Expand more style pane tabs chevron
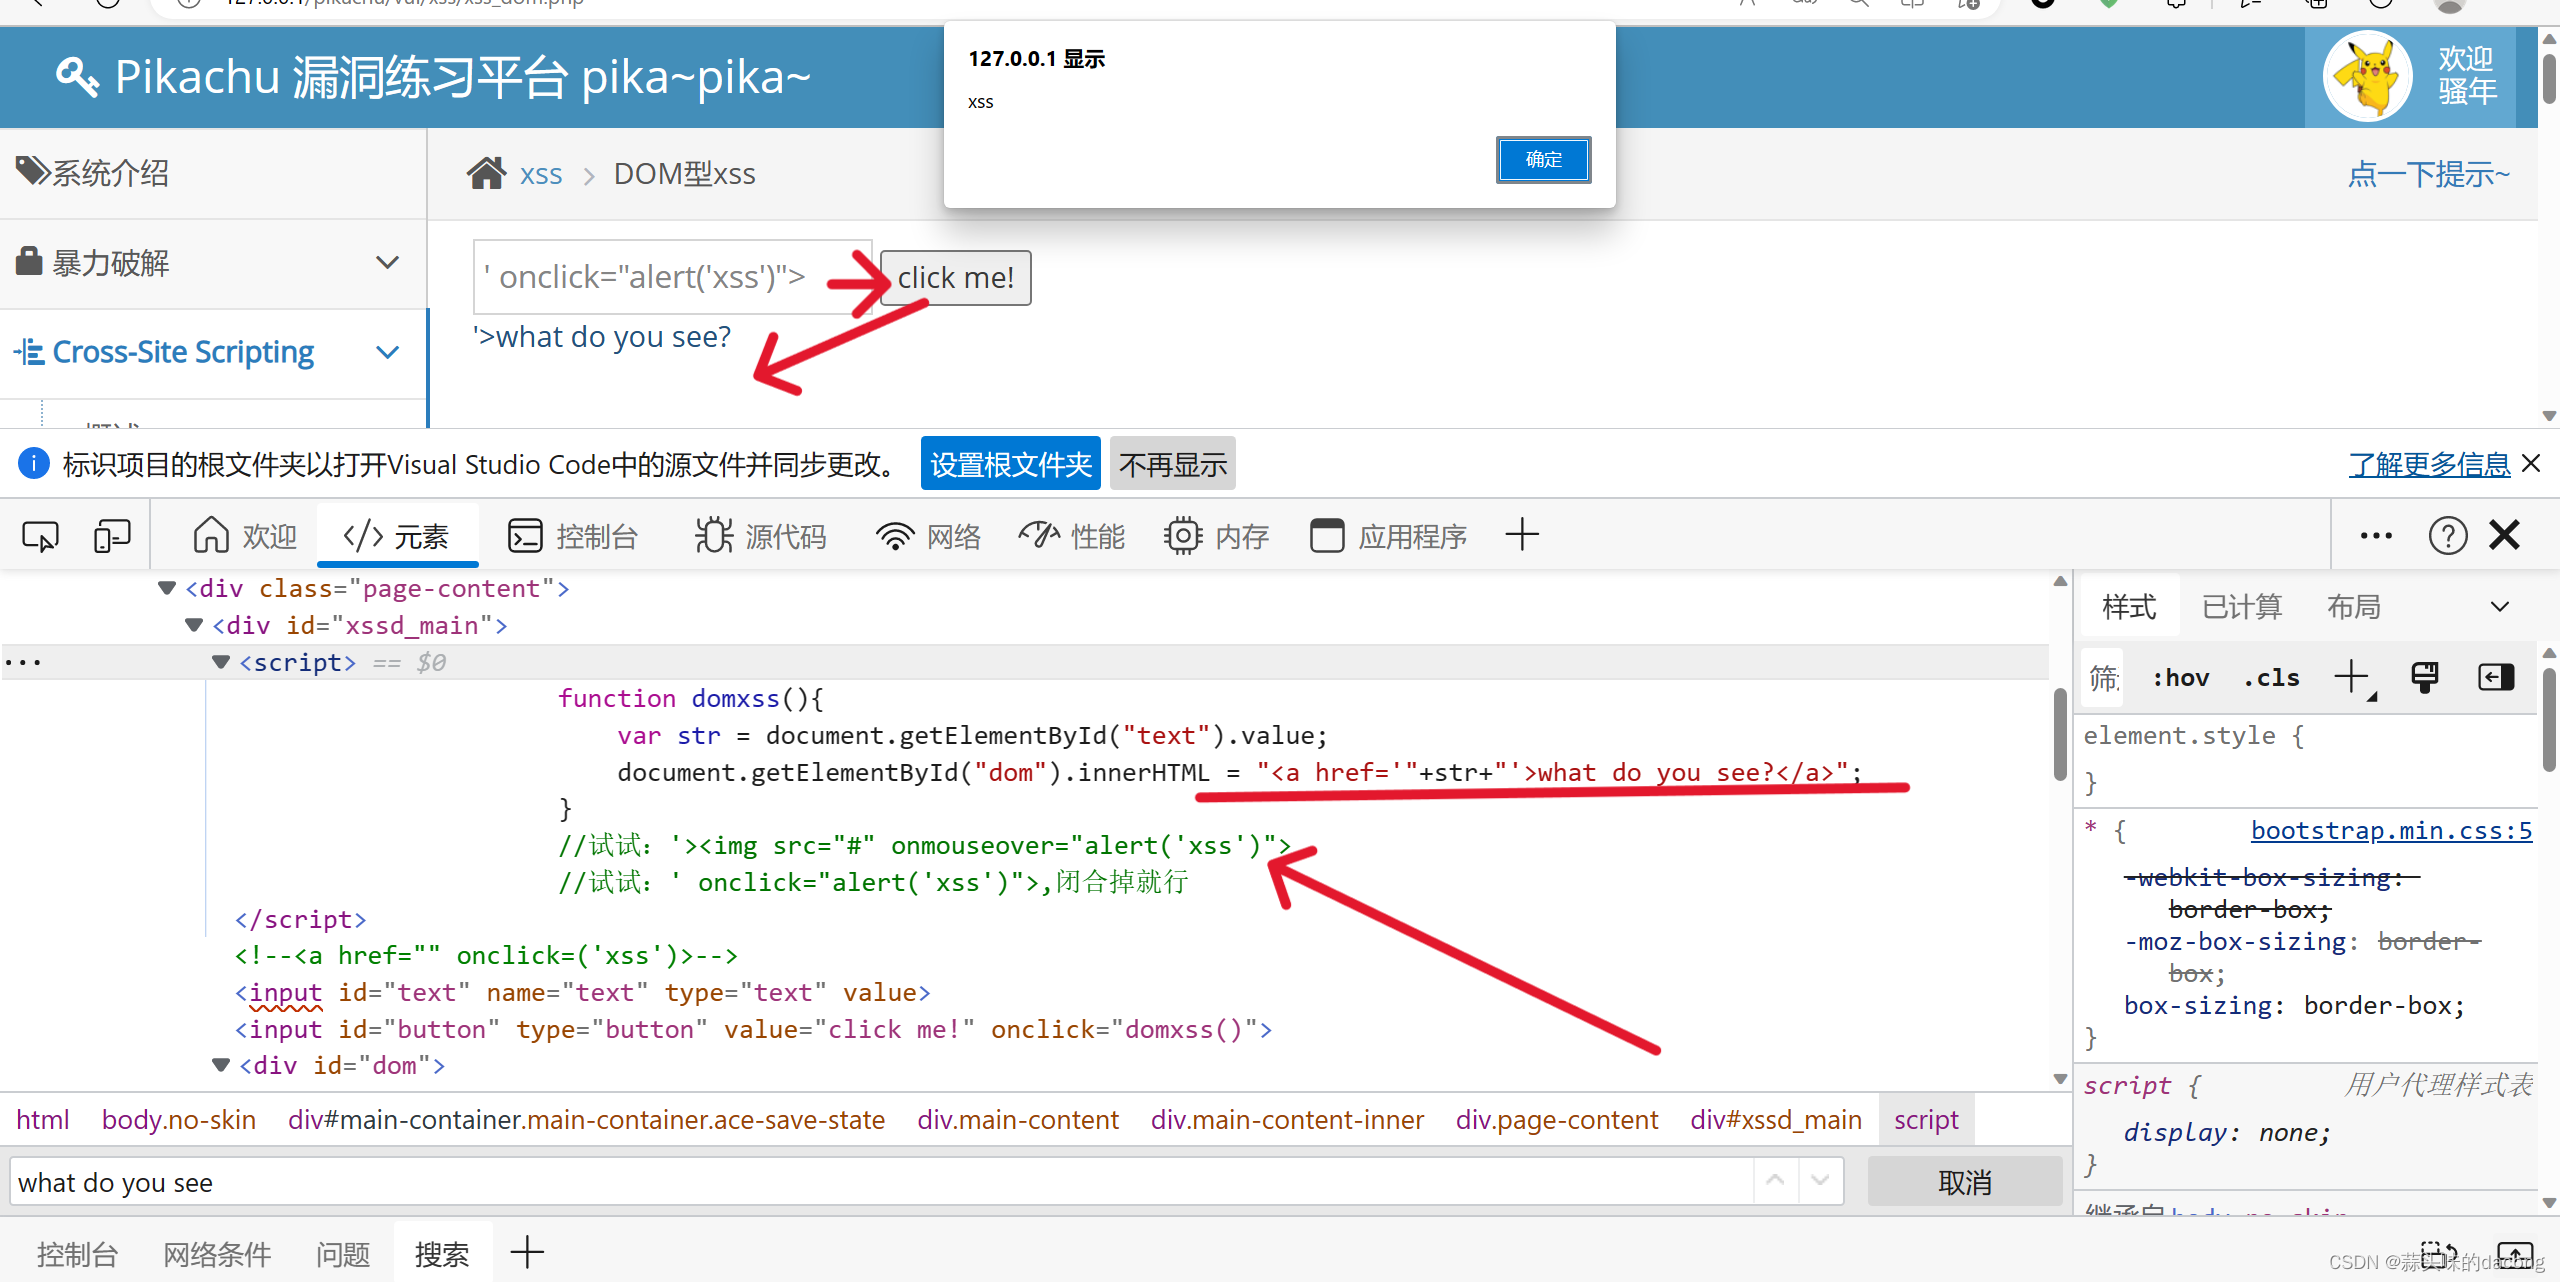Screen dimensions: 2560x1282 (x=2499, y=607)
